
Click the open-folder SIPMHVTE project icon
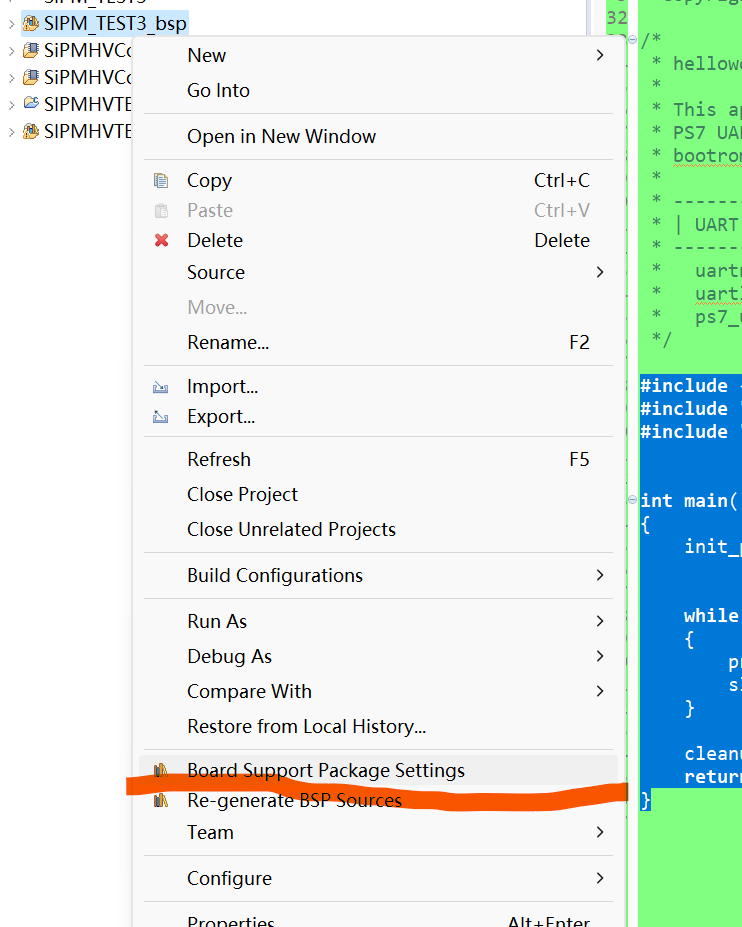[x=31, y=103]
